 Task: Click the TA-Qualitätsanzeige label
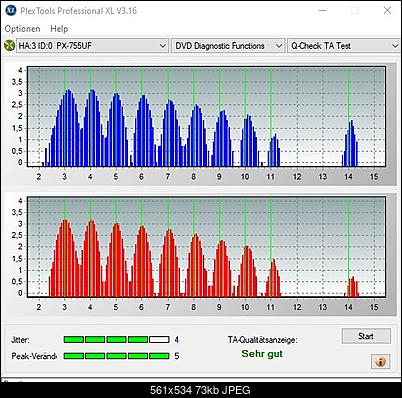(262, 340)
